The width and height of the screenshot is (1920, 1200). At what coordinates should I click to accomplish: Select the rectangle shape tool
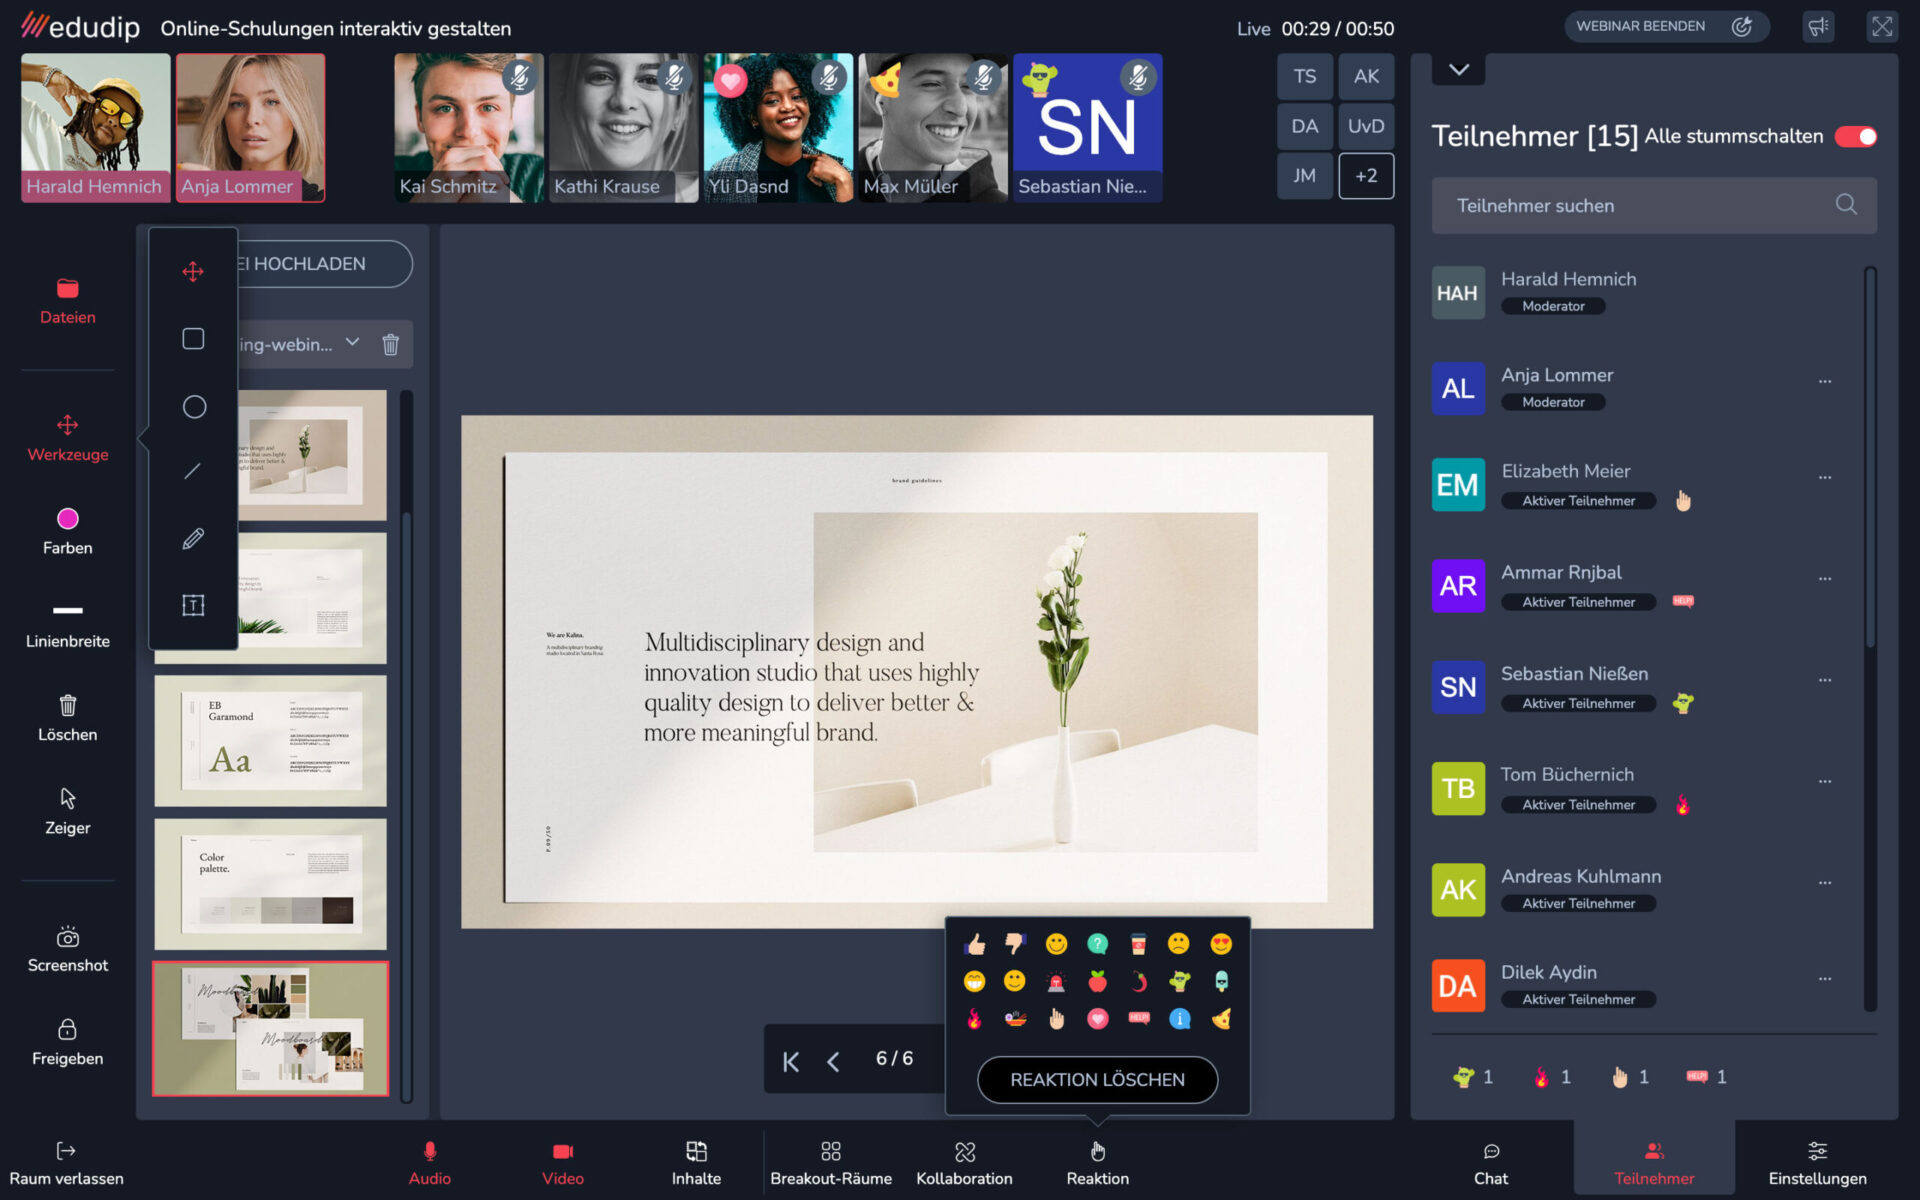pyautogui.click(x=193, y=339)
